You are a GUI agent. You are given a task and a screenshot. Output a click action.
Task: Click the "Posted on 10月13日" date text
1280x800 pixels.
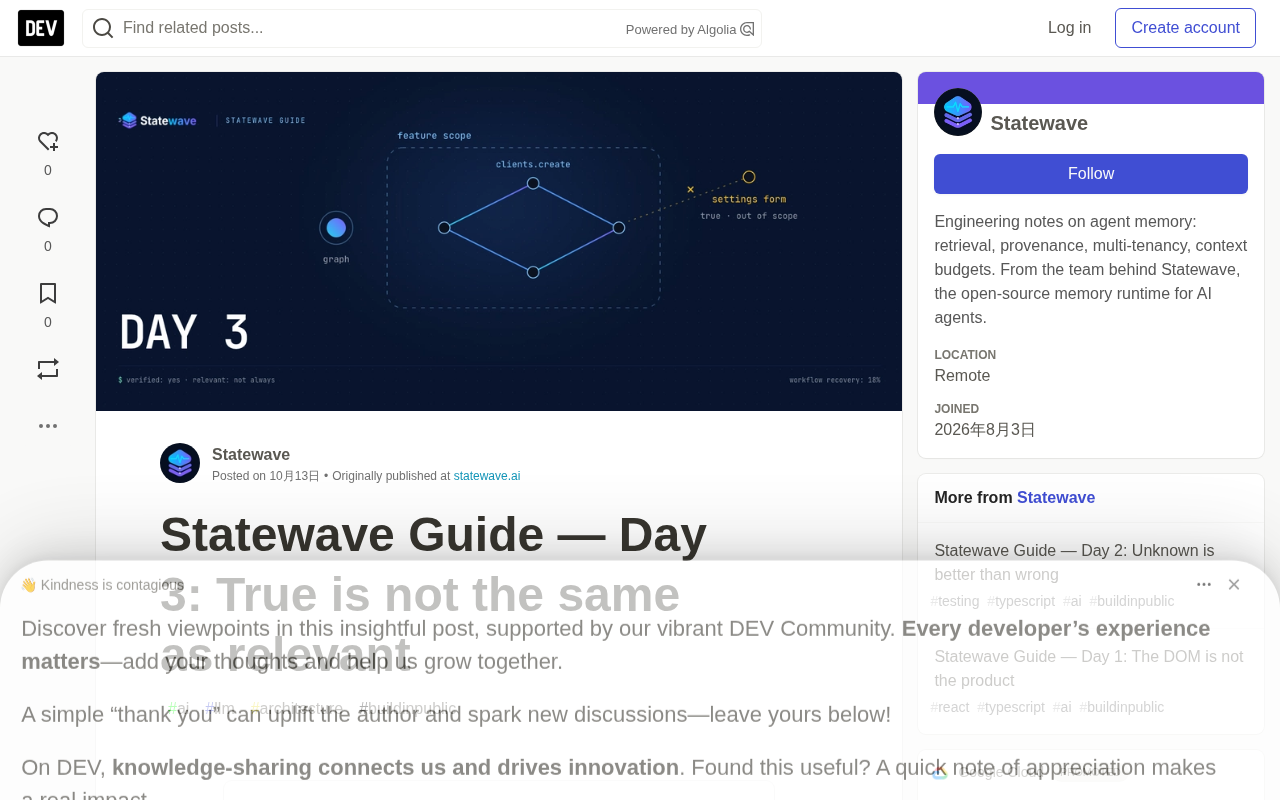(266, 476)
